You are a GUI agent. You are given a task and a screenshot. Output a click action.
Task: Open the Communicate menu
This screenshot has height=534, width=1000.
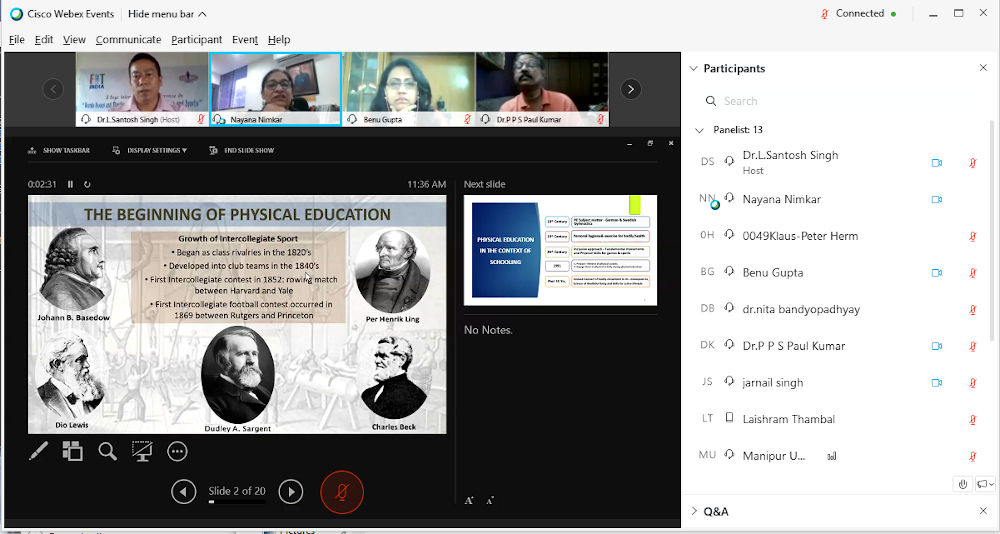point(128,40)
